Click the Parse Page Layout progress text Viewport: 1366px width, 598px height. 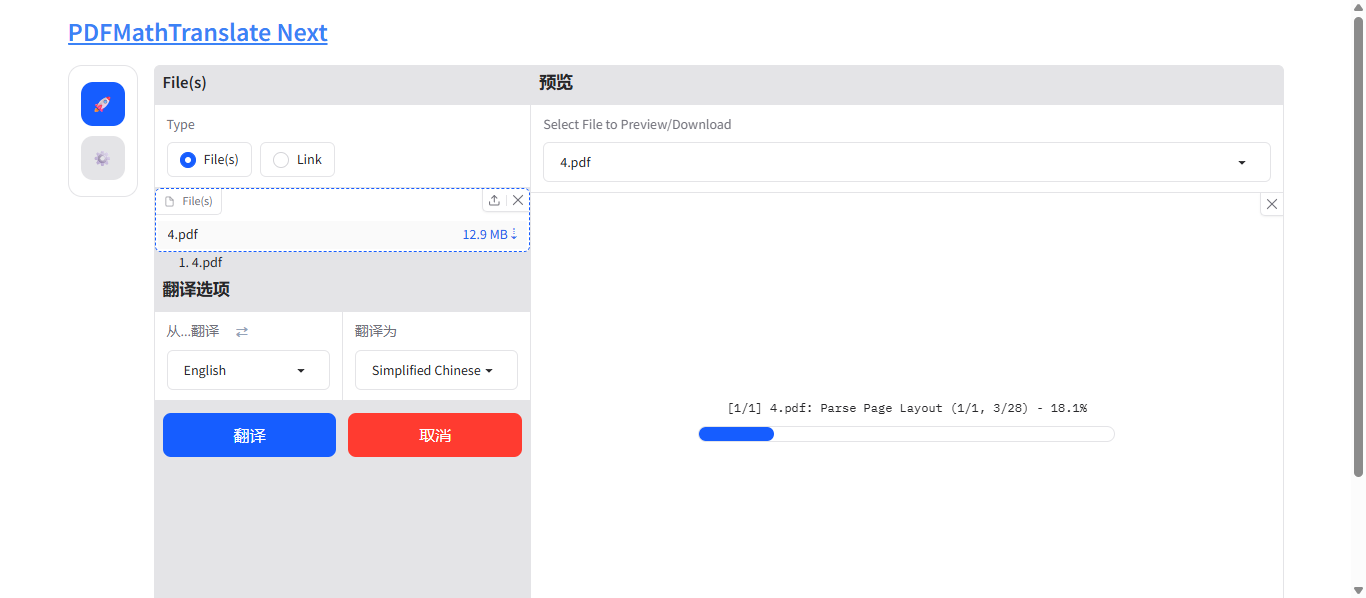[907, 408]
